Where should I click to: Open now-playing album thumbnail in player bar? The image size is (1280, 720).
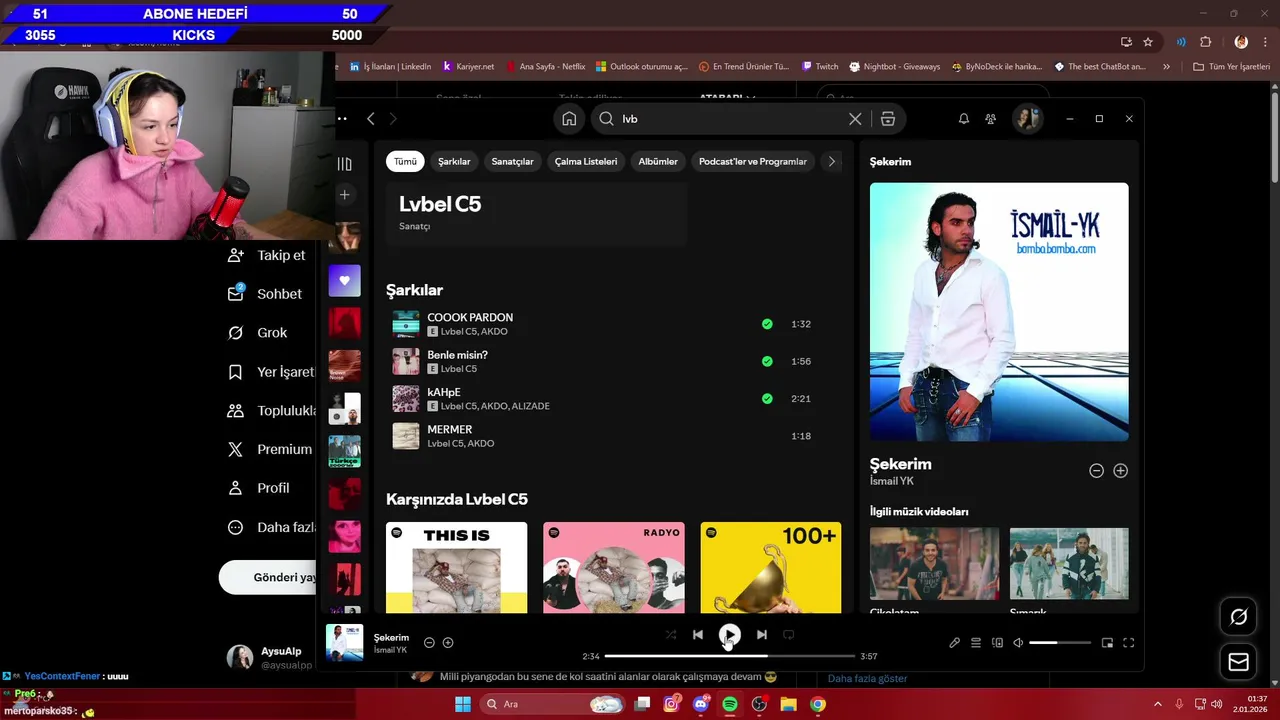[345, 643]
